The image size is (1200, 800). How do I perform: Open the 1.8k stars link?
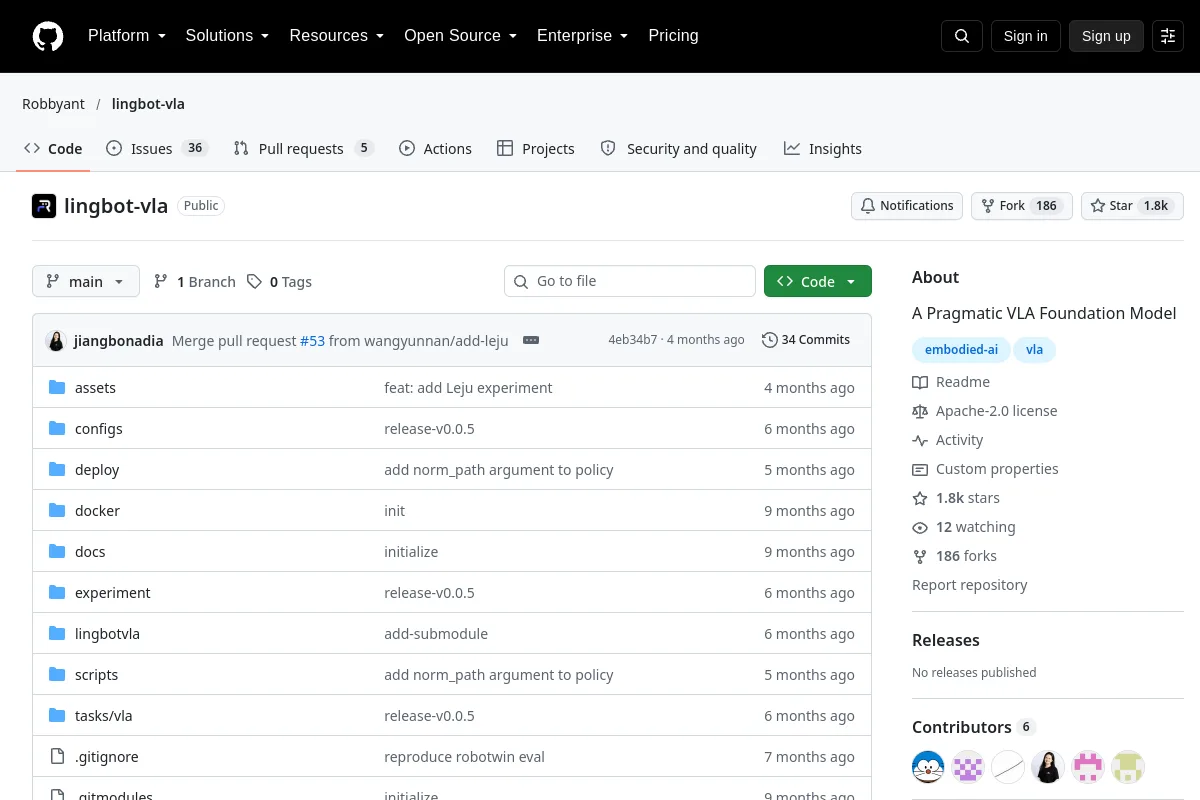[956, 498]
